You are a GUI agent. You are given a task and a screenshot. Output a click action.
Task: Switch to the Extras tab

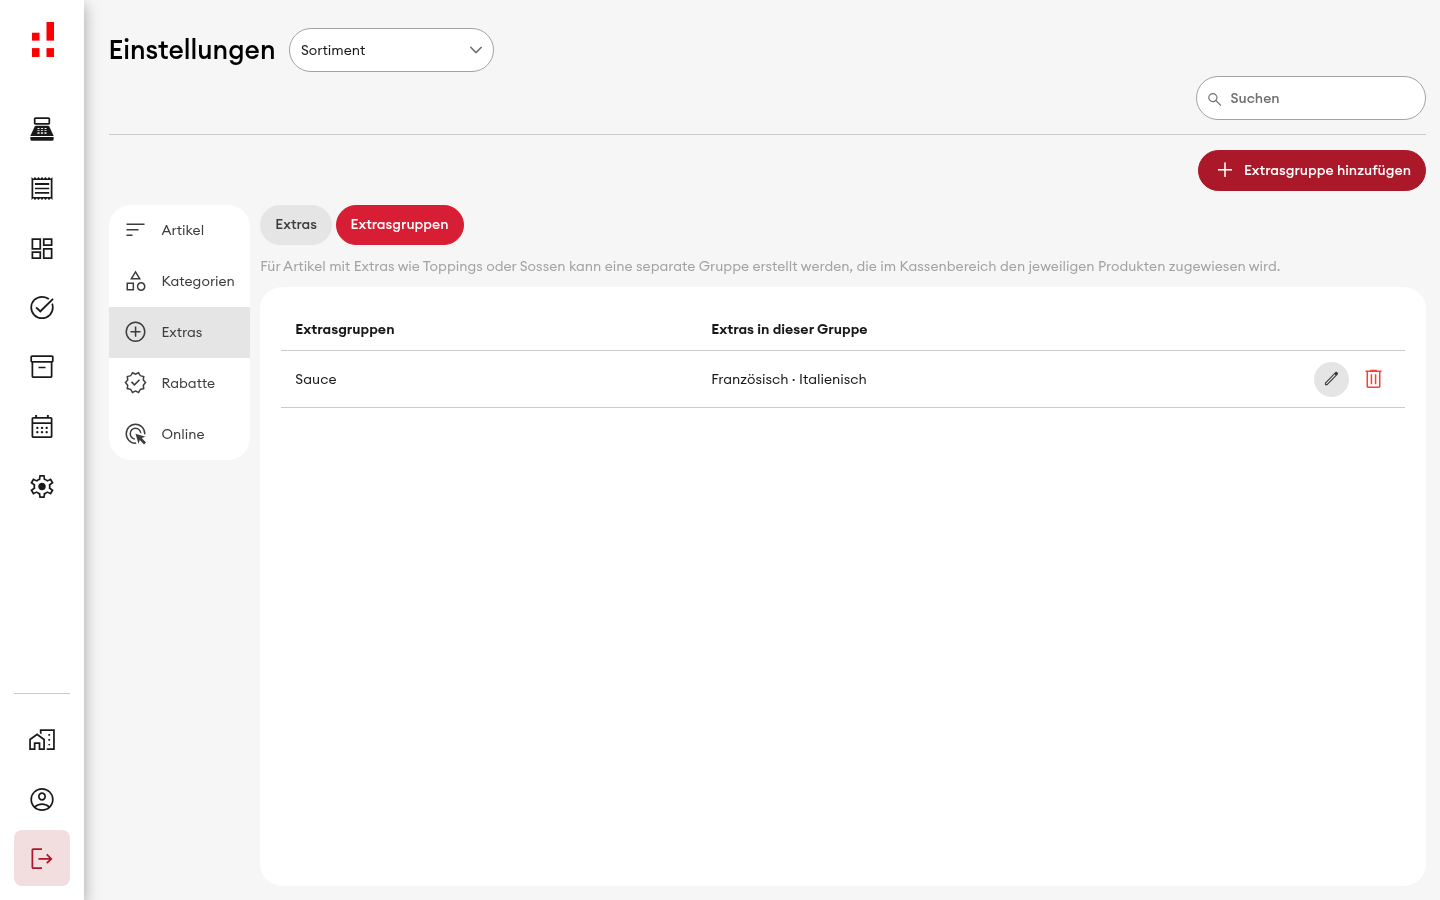pyautogui.click(x=296, y=224)
